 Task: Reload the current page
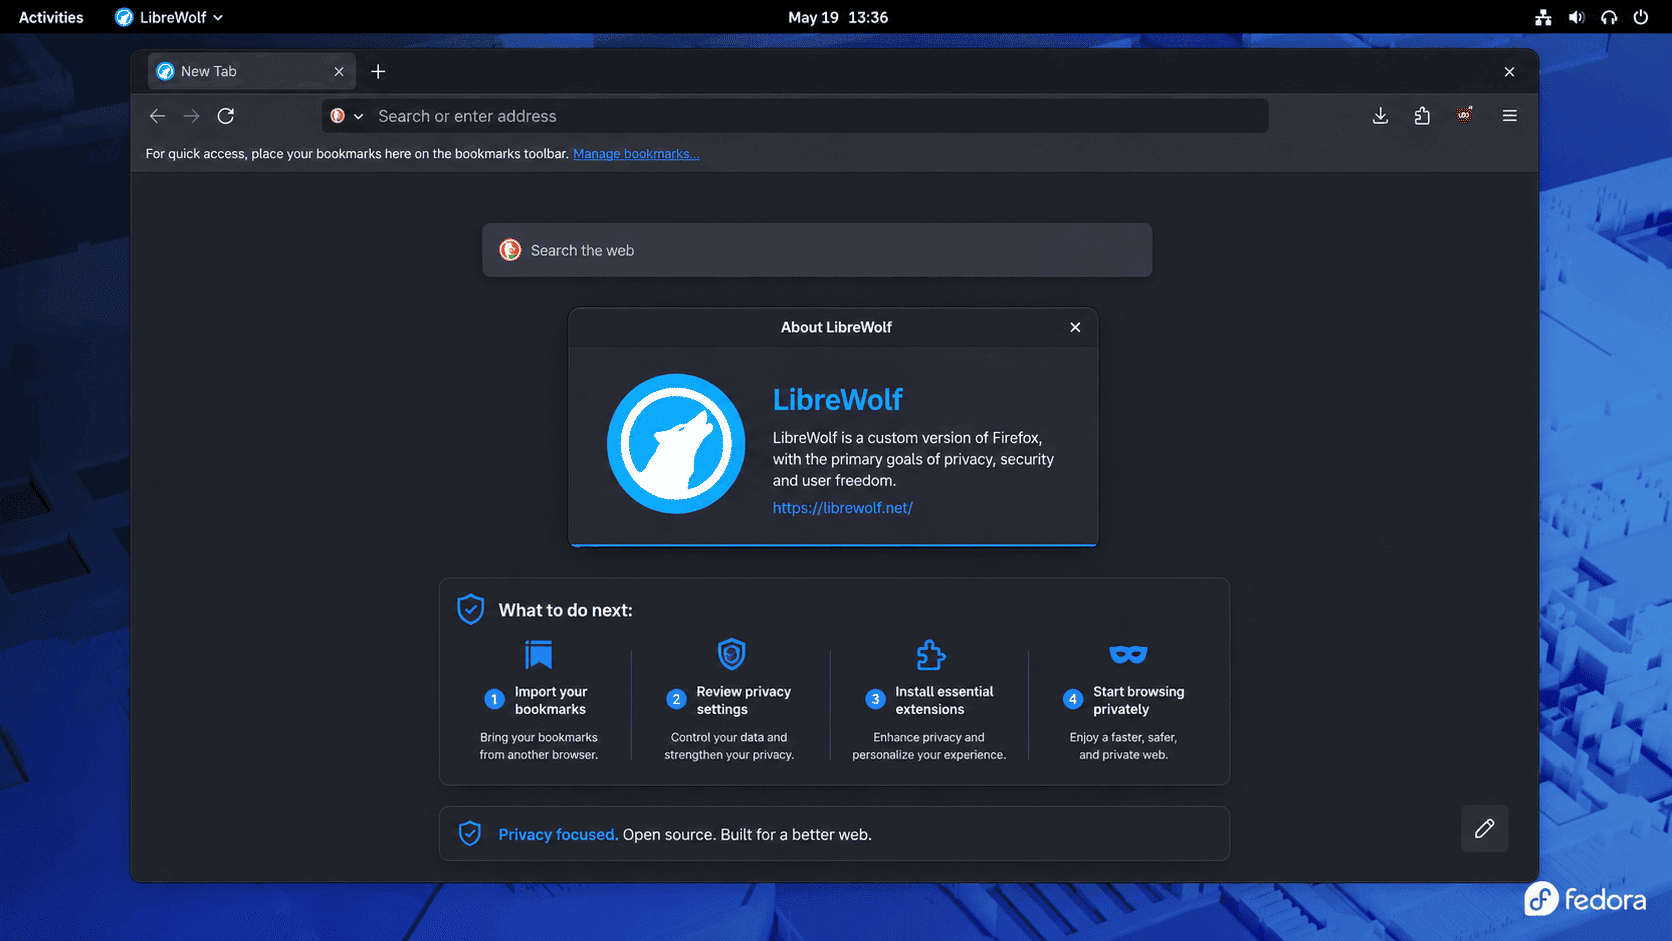click(226, 116)
